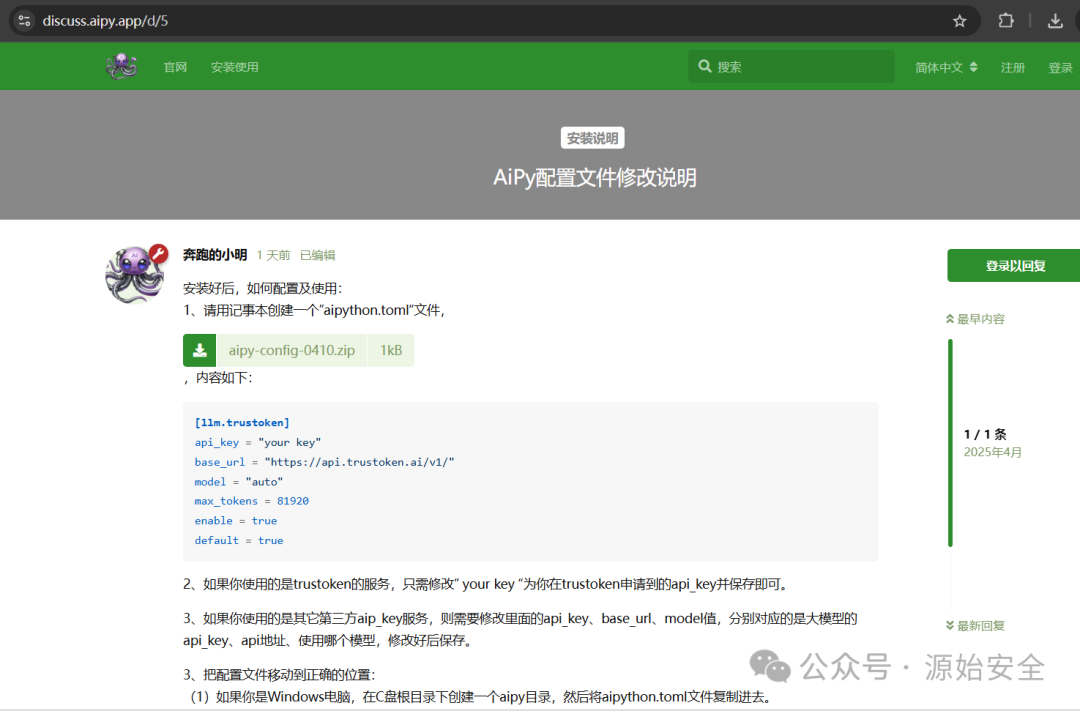Click the 1kB file size label

click(x=391, y=350)
